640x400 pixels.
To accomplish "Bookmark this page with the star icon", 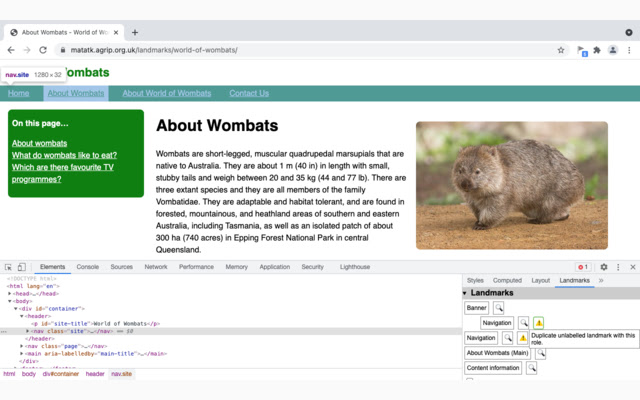I will pyautogui.click(x=561, y=50).
